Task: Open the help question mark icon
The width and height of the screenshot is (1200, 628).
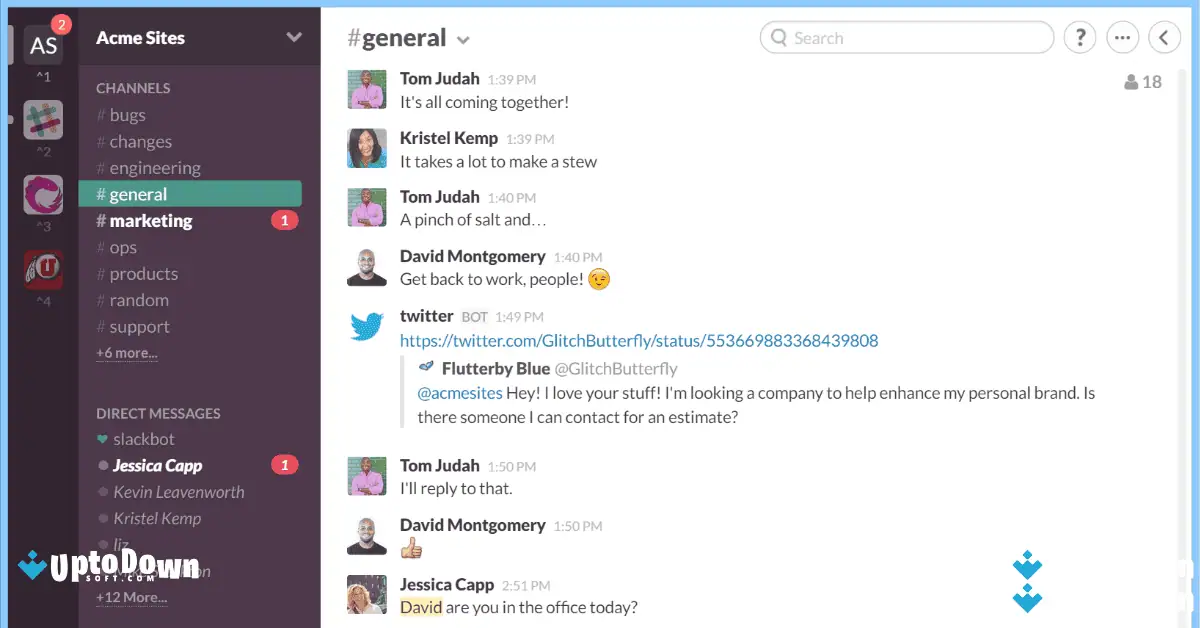Action: coord(1079,37)
